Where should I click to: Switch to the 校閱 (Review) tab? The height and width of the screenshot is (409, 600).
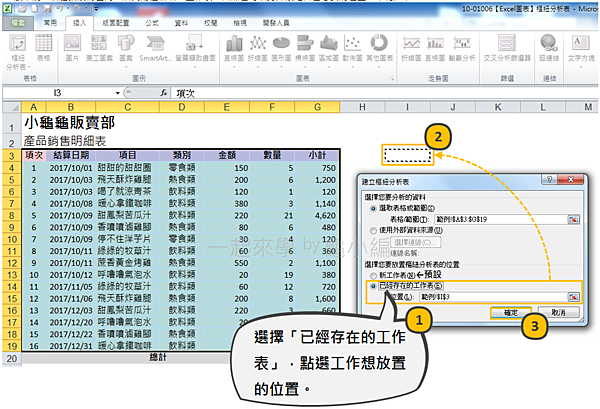click(210, 23)
